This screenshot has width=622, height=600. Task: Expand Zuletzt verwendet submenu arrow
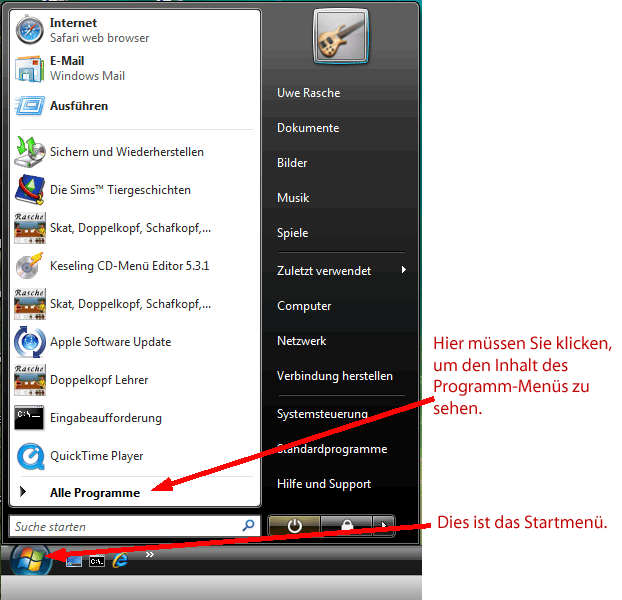403,270
